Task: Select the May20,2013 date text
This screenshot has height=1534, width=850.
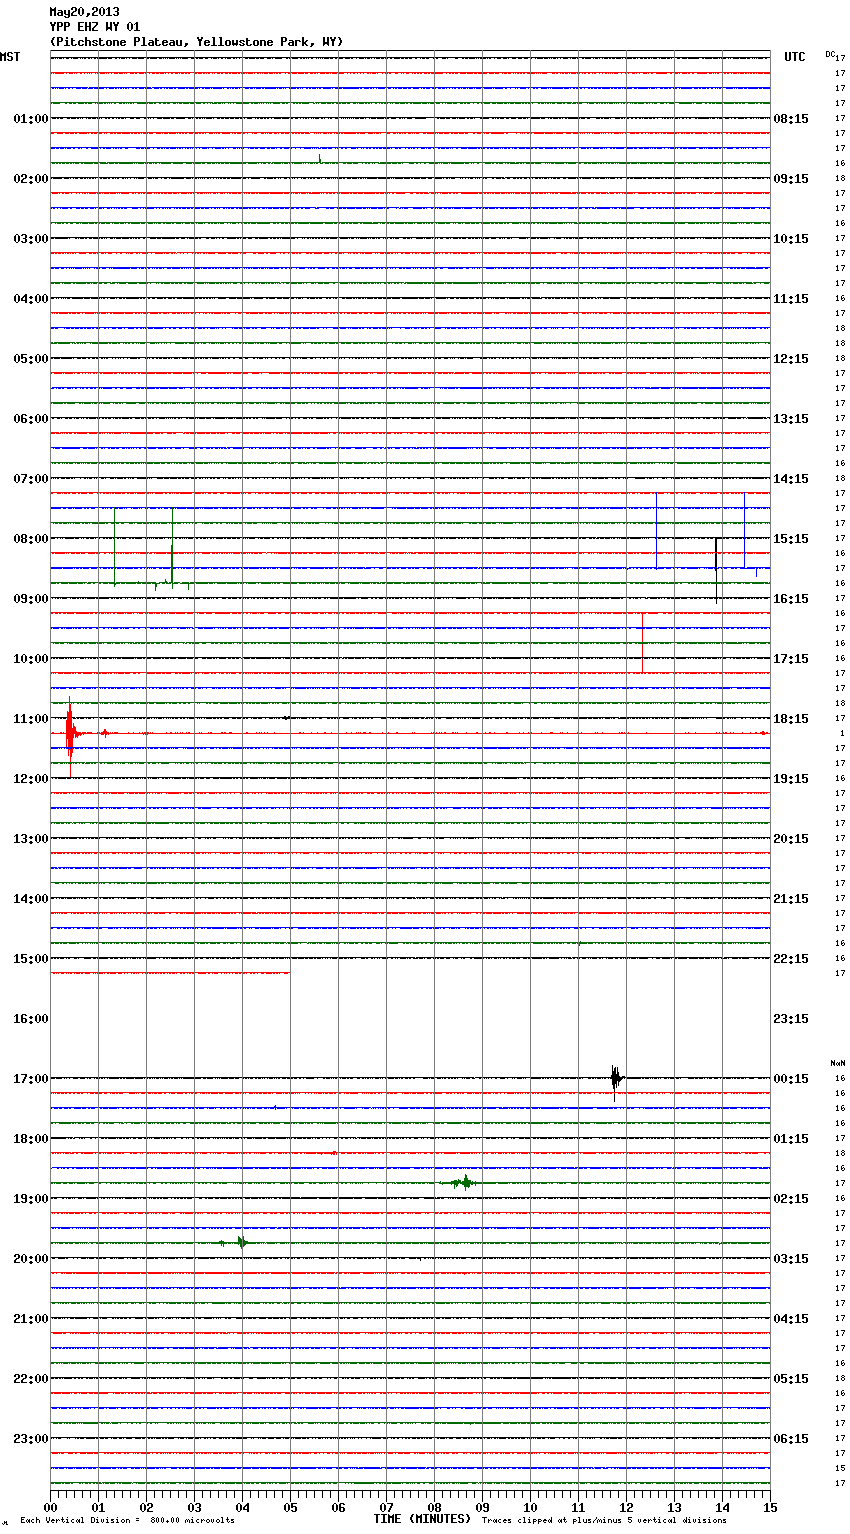Action: pyautogui.click(x=84, y=12)
